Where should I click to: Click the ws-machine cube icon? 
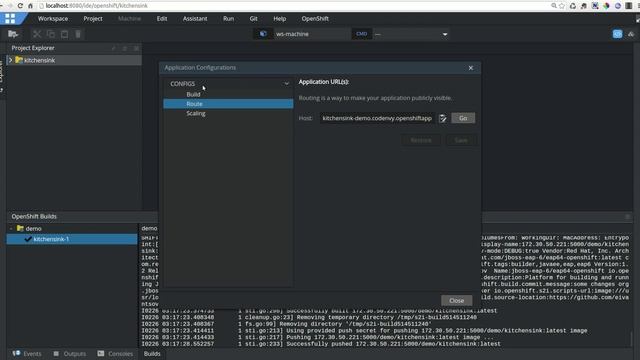coord(263,34)
